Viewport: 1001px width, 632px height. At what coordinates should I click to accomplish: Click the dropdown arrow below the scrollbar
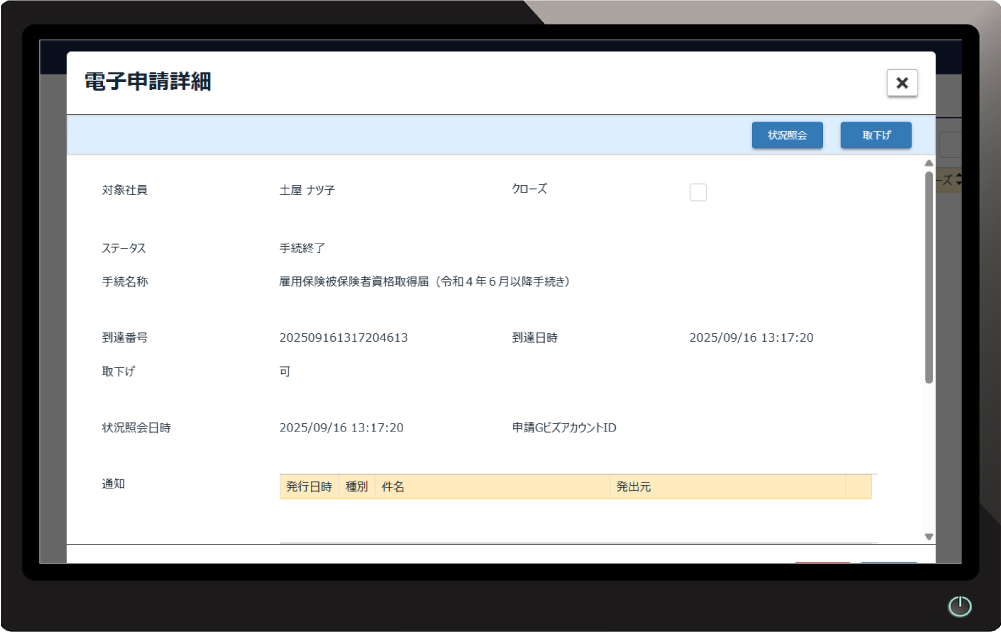coord(928,537)
